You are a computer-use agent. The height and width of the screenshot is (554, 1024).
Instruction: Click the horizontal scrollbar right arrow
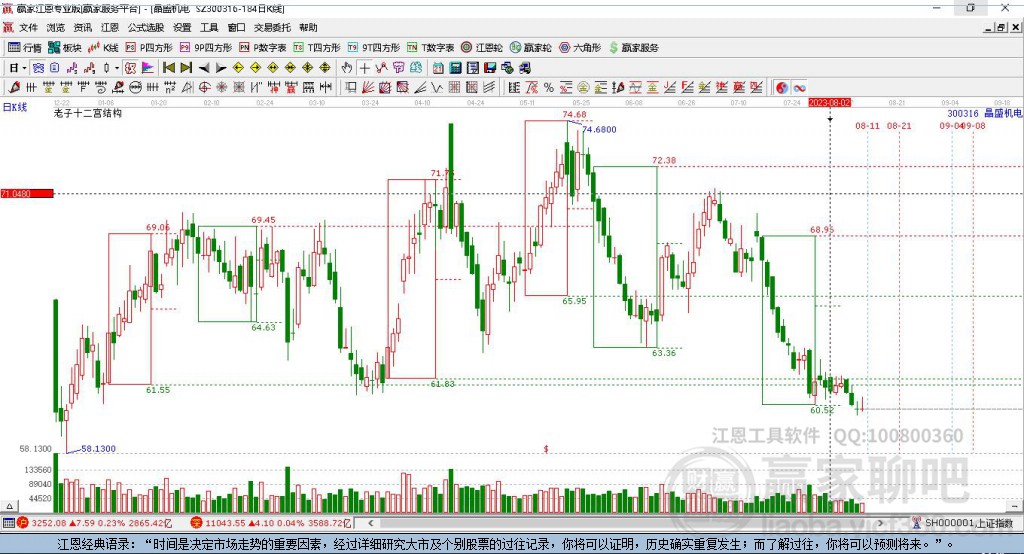[x=880, y=523]
